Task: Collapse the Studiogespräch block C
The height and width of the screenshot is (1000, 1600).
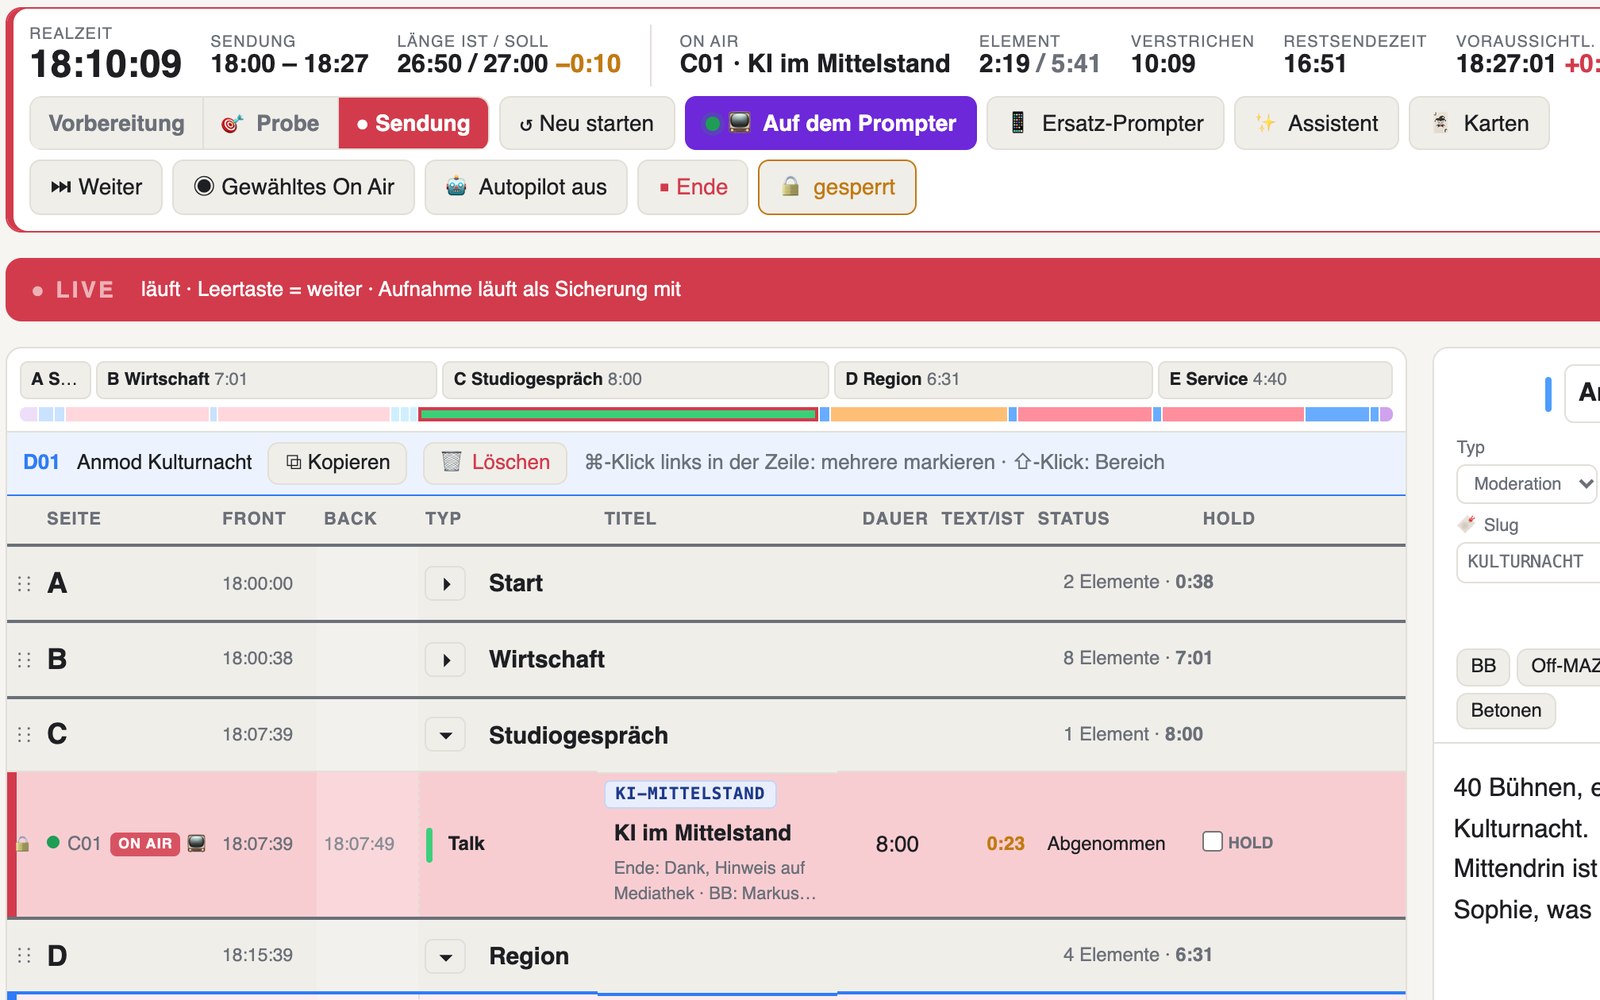Action: click(x=446, y=735)
